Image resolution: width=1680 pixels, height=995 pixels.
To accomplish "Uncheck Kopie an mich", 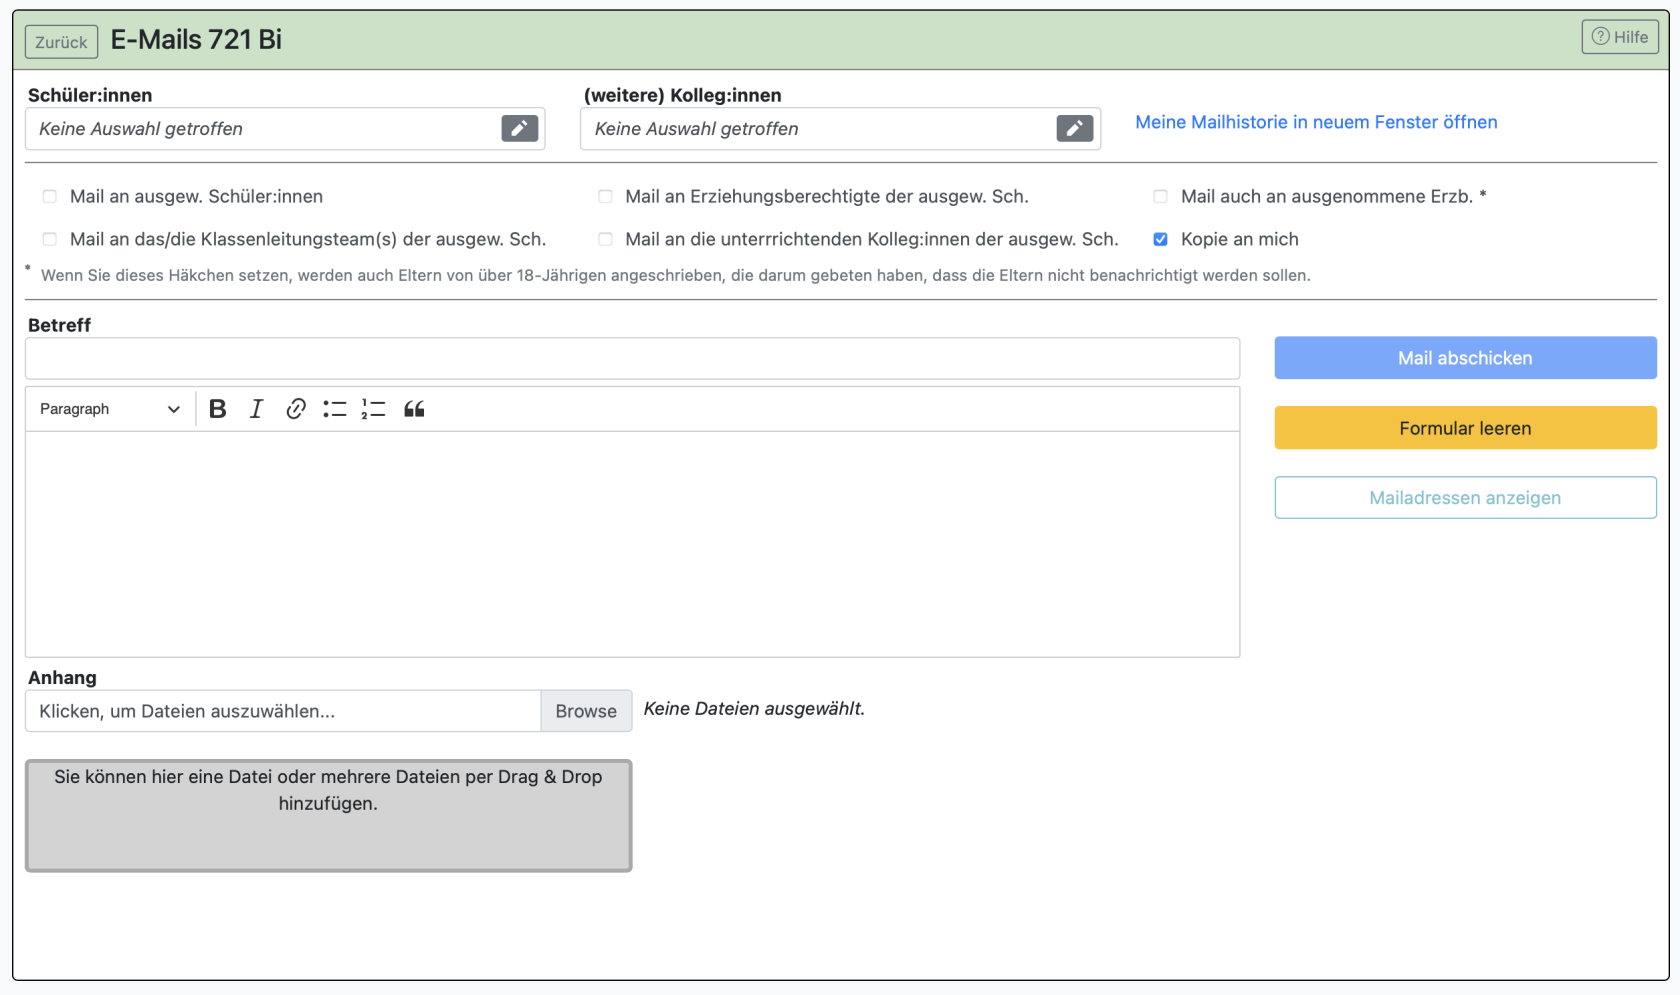I will (1160, 239).
